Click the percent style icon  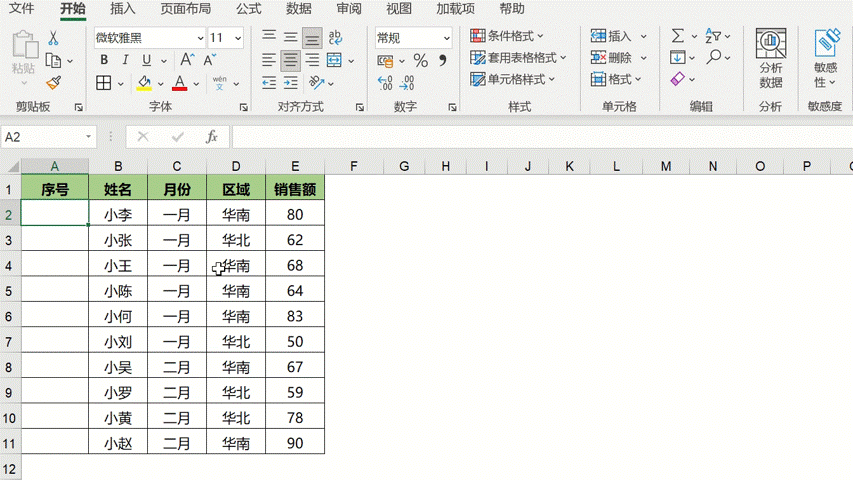tap(420, 61)
